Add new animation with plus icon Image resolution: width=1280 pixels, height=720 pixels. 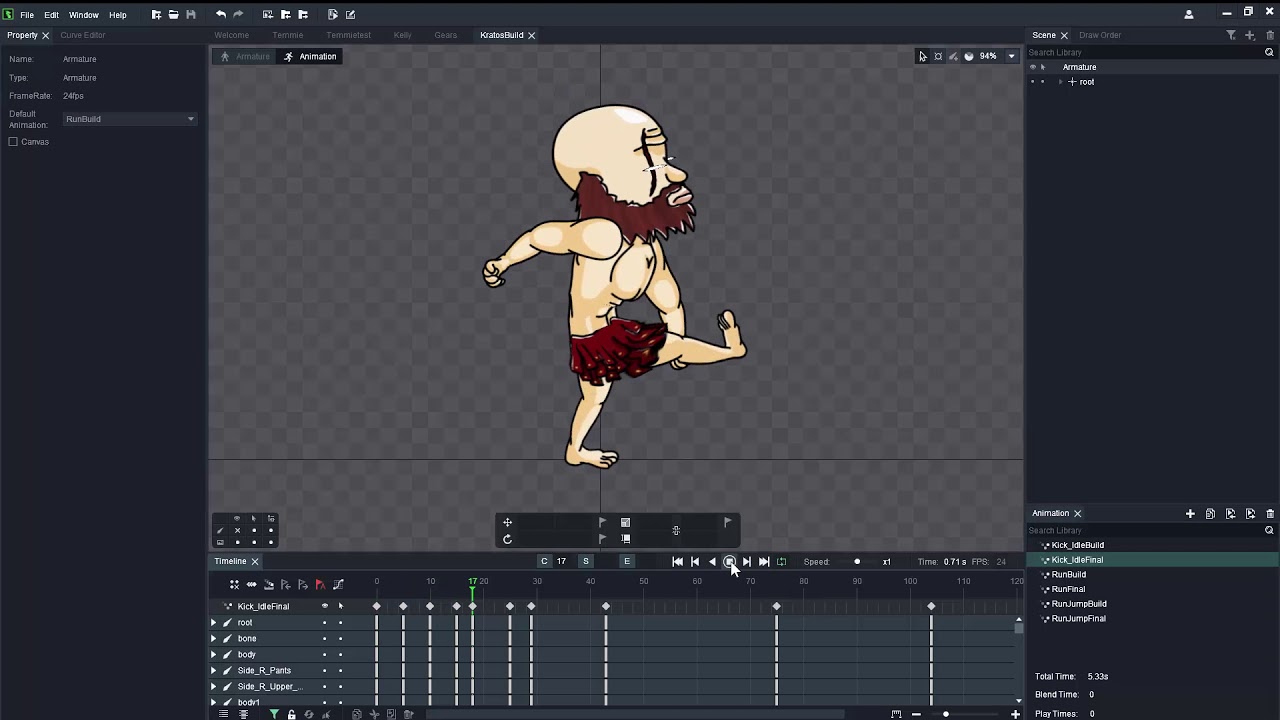[x=1190, y=513]
